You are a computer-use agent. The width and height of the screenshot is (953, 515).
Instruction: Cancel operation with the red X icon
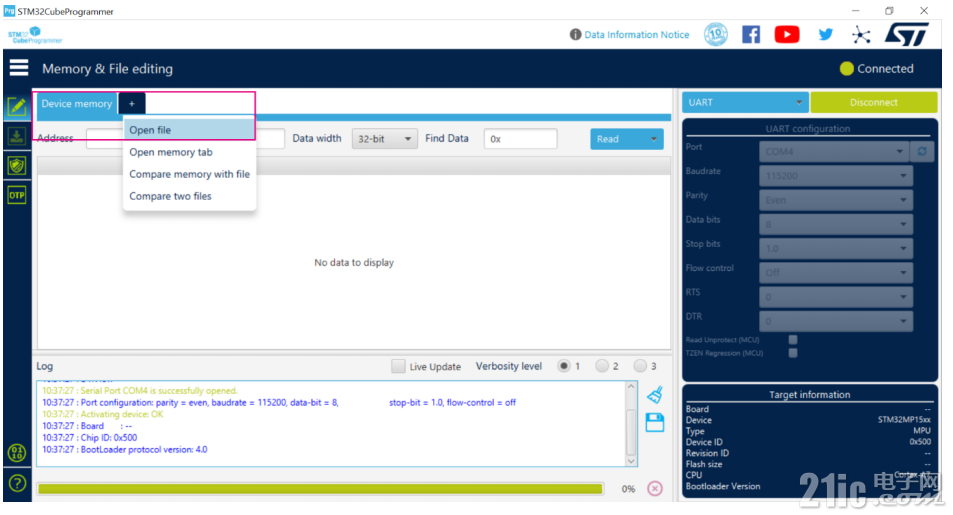(x=655, y=488)
